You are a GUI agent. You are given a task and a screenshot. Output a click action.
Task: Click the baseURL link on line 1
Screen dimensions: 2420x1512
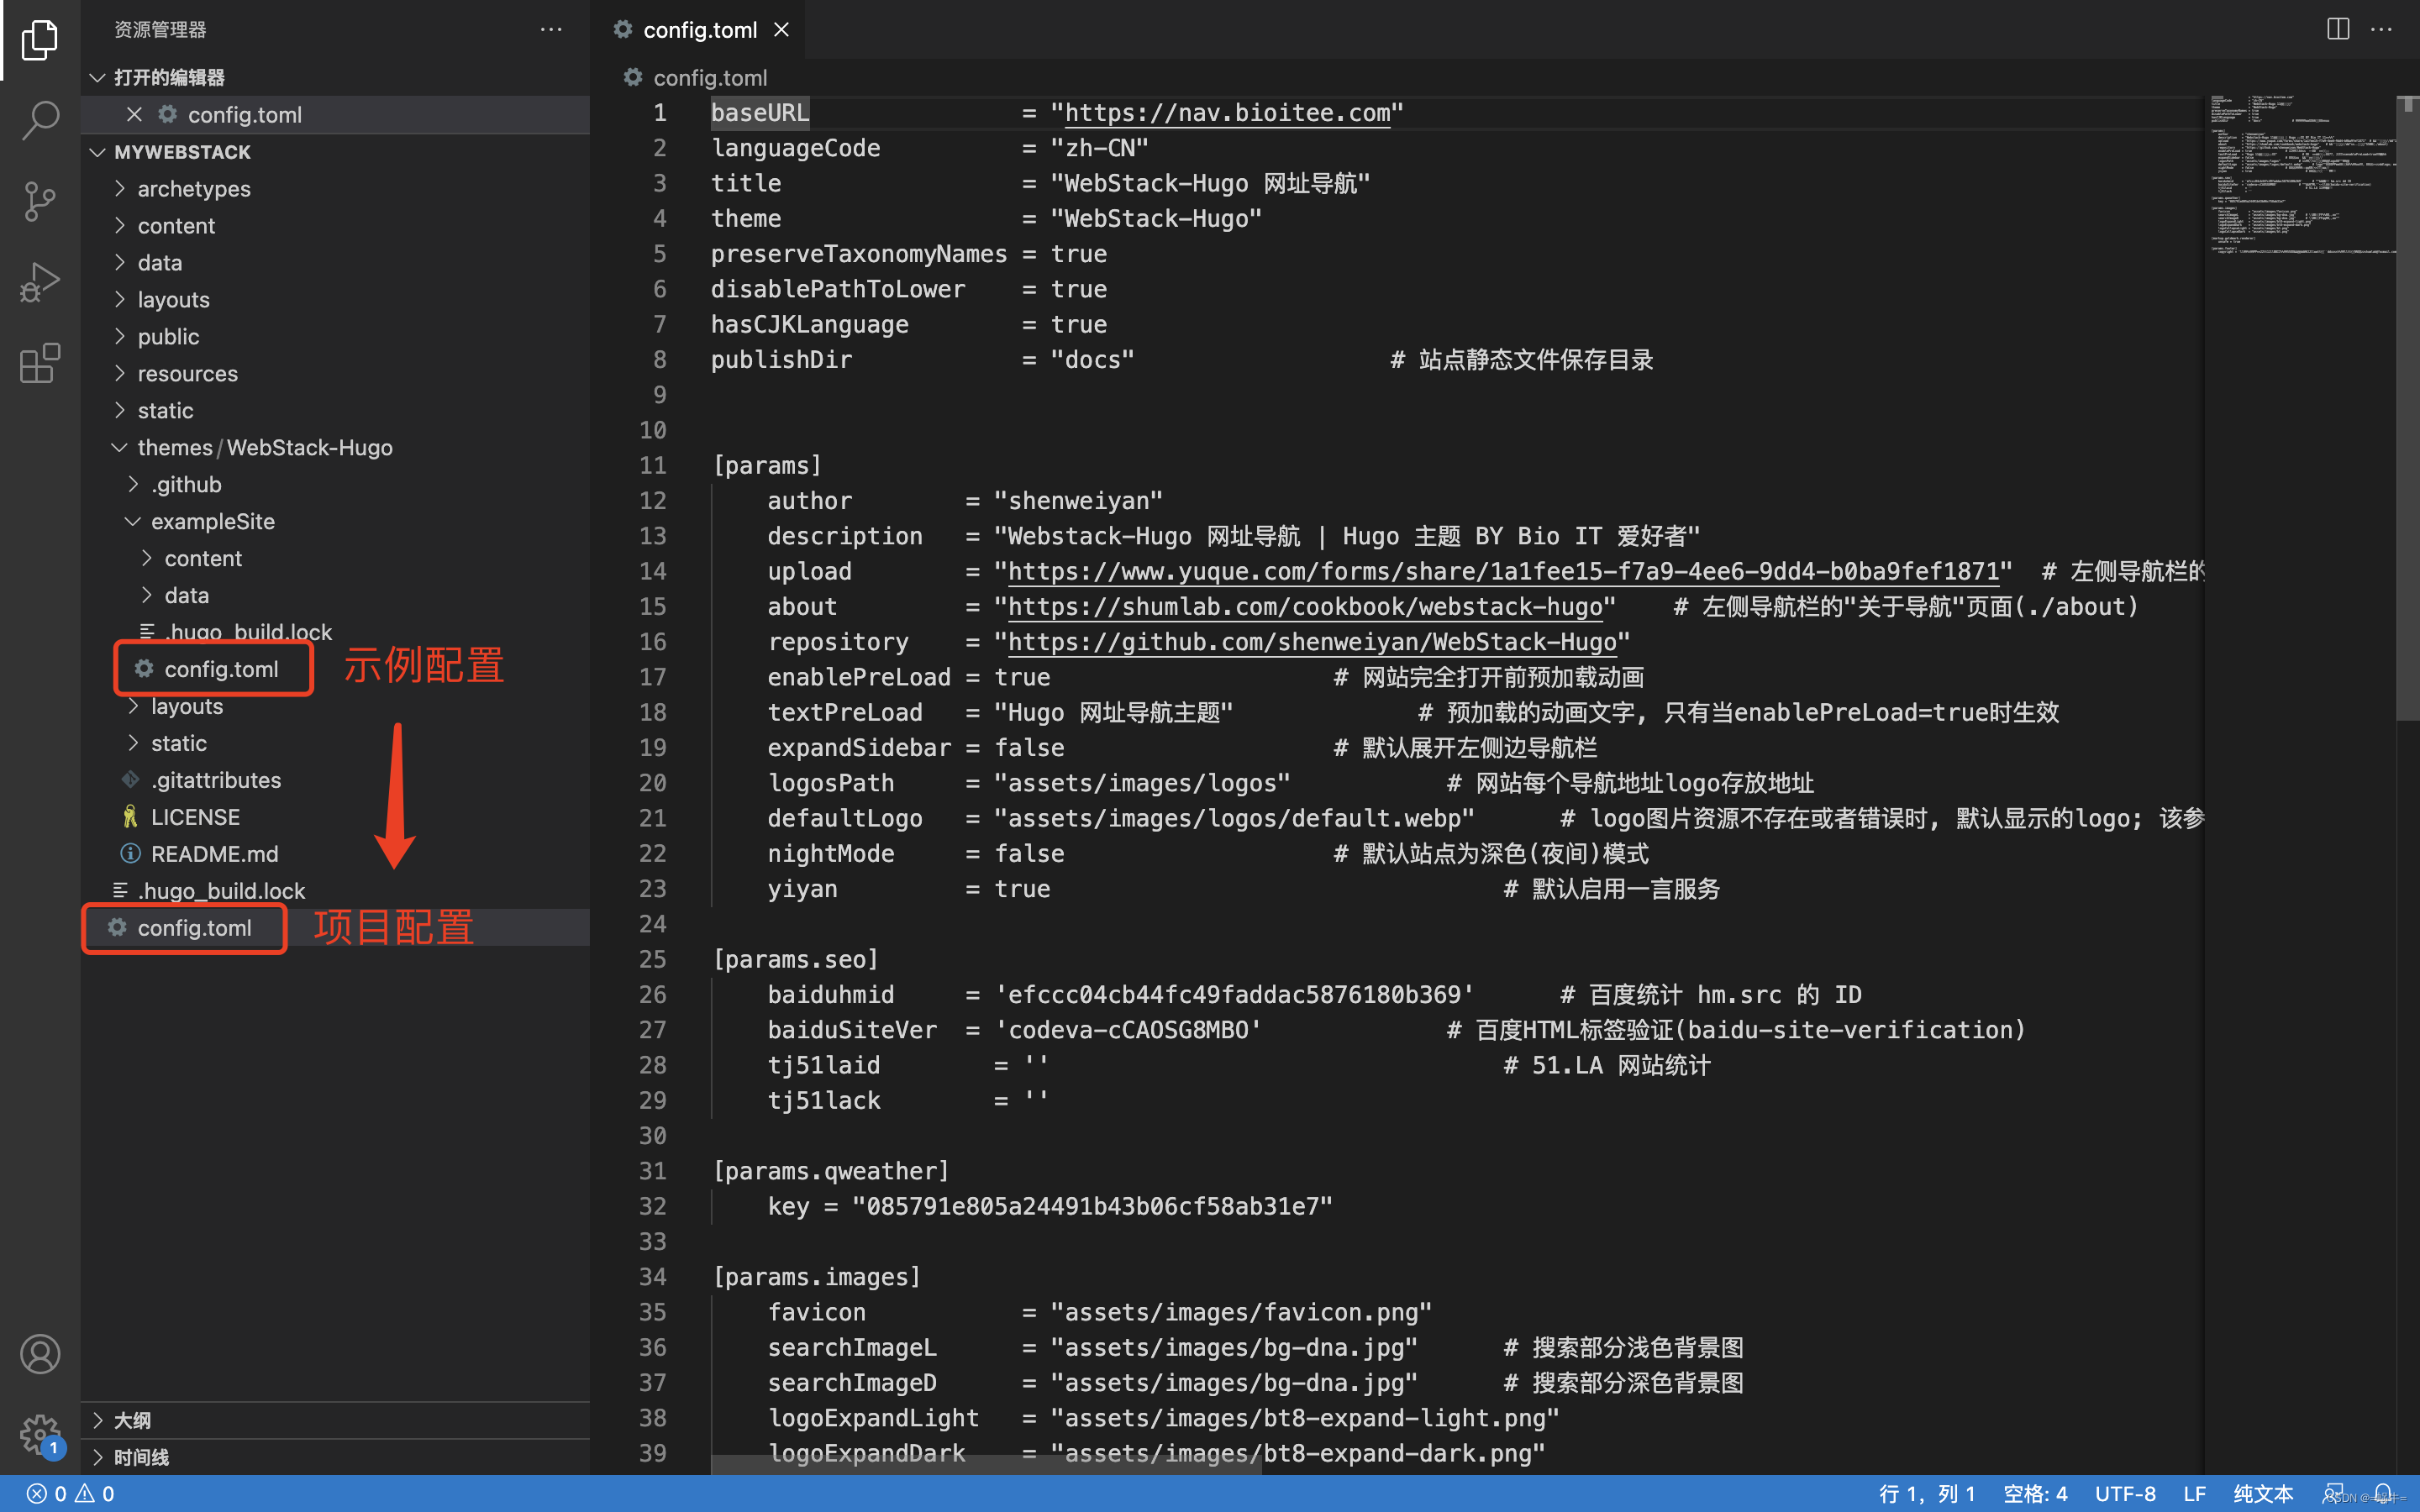click(x=1228, y=113)
